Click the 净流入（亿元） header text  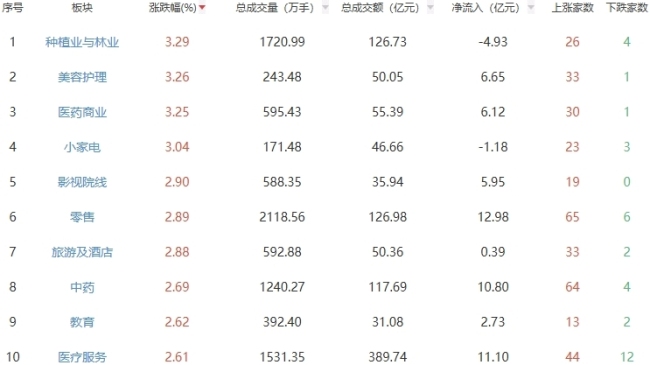485,7
